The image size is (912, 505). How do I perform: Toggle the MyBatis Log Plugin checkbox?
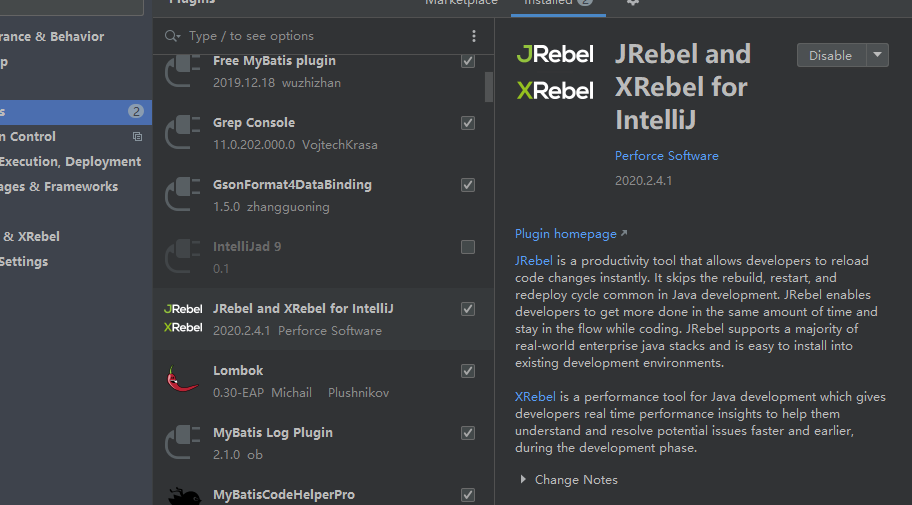468,433
